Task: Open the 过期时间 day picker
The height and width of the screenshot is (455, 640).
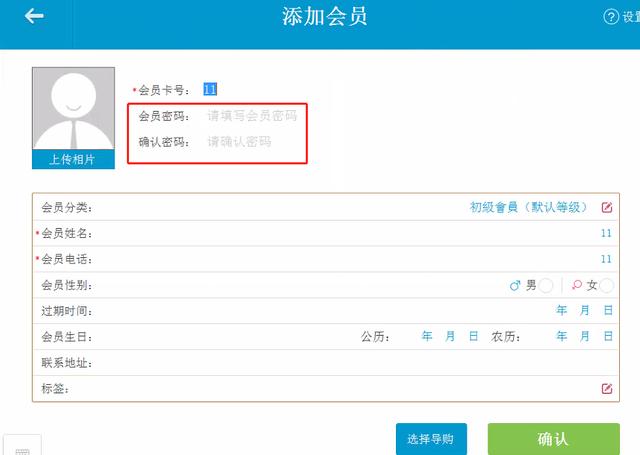Action: point(608,311)
